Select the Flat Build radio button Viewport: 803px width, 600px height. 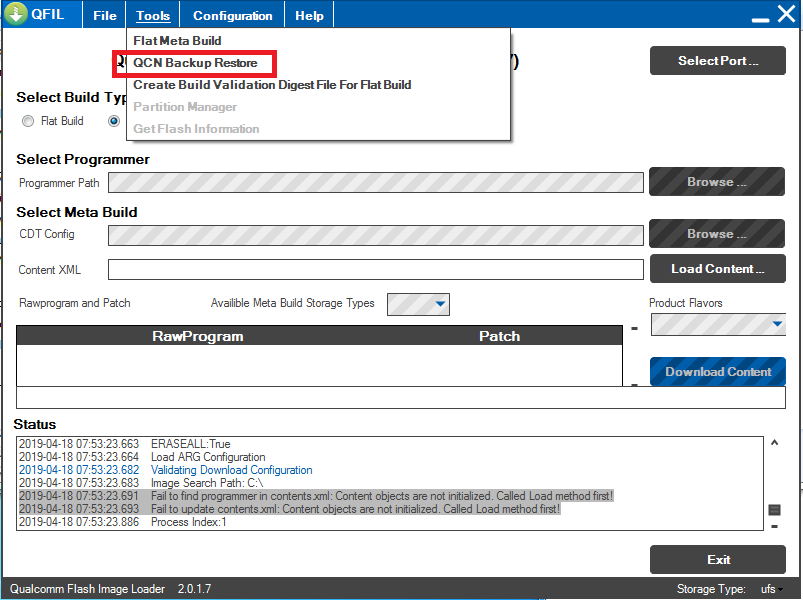pyautogui.click(x=28, y=121)
